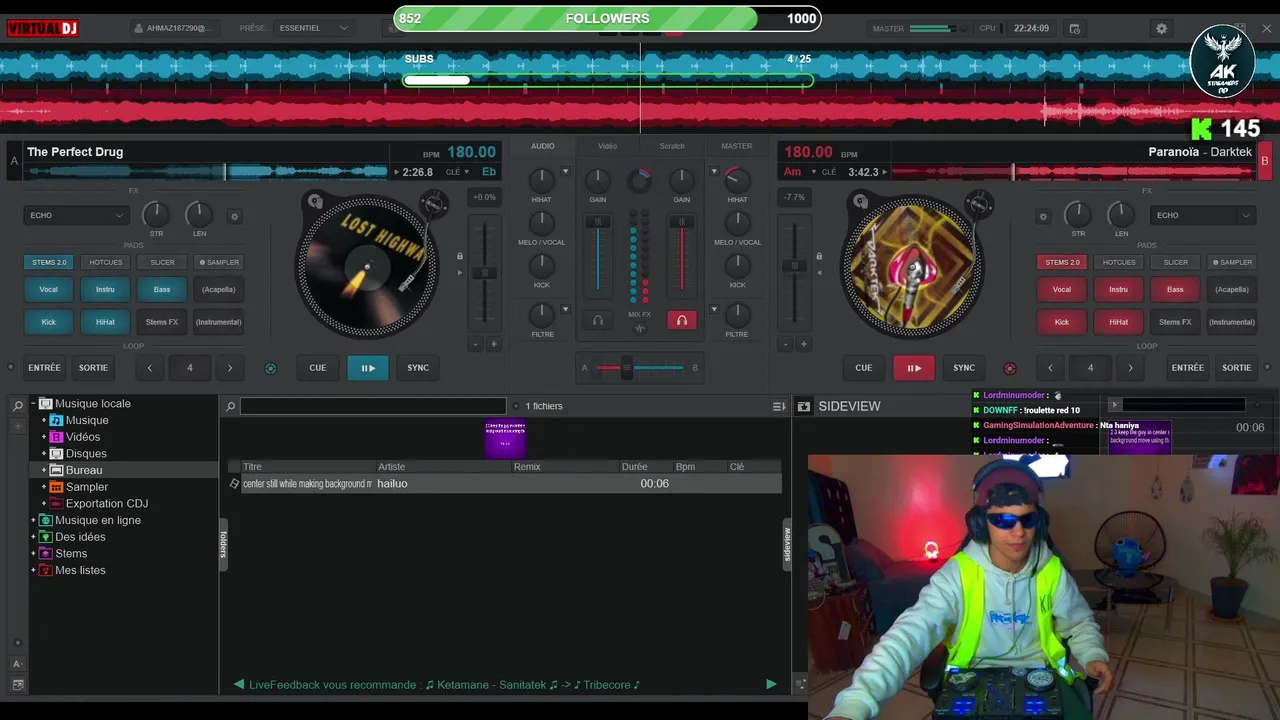Image resolution: width=1280 pixels, height=720 pixels.
Task: Click the right deck SORTIE loop-out button
Action: 1237,368
